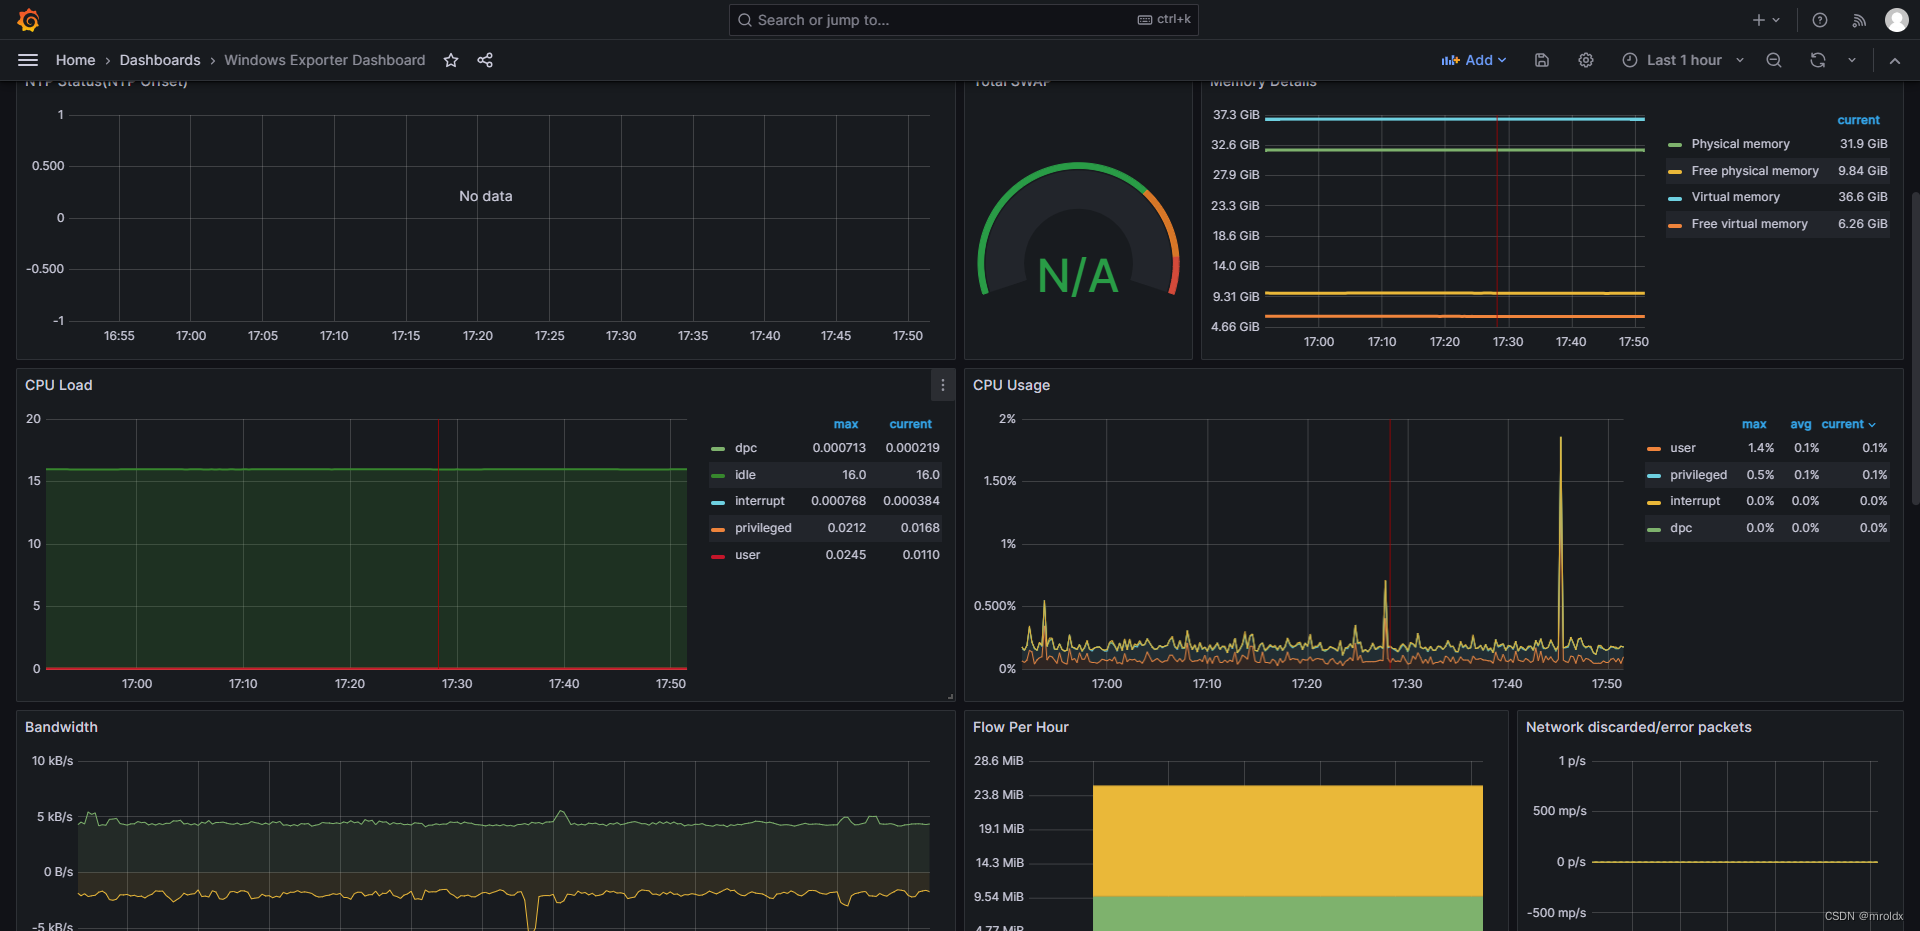Click the search magnifier icon
Viewport: 1920px width, 931px height.
tap(745, 20)
